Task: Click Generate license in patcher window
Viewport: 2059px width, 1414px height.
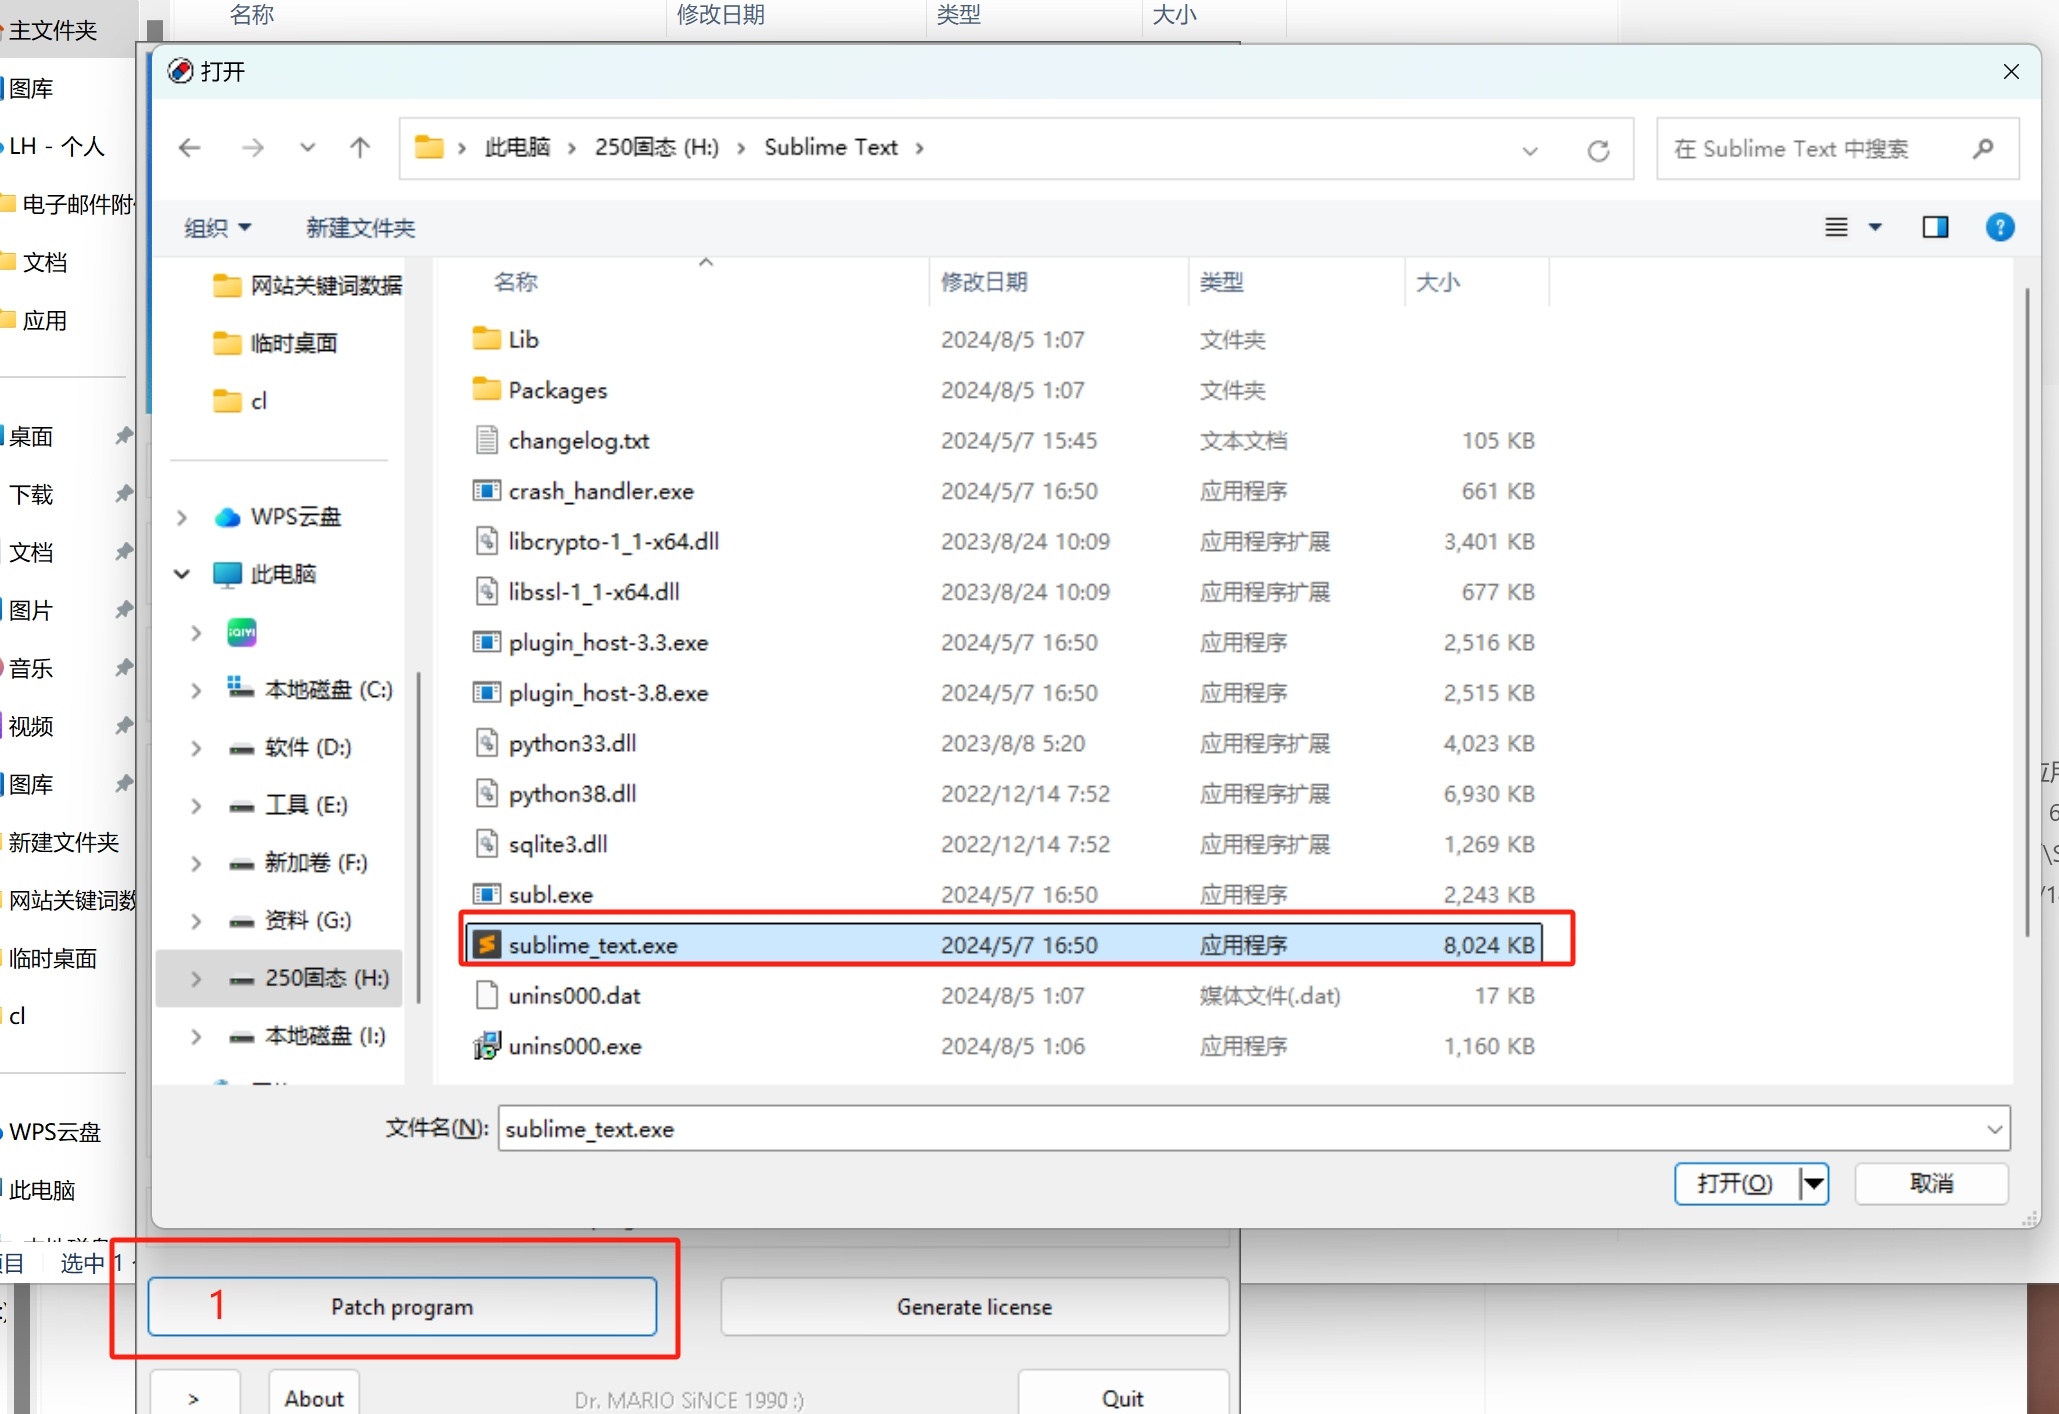Action: click(x=974, y=1307)
